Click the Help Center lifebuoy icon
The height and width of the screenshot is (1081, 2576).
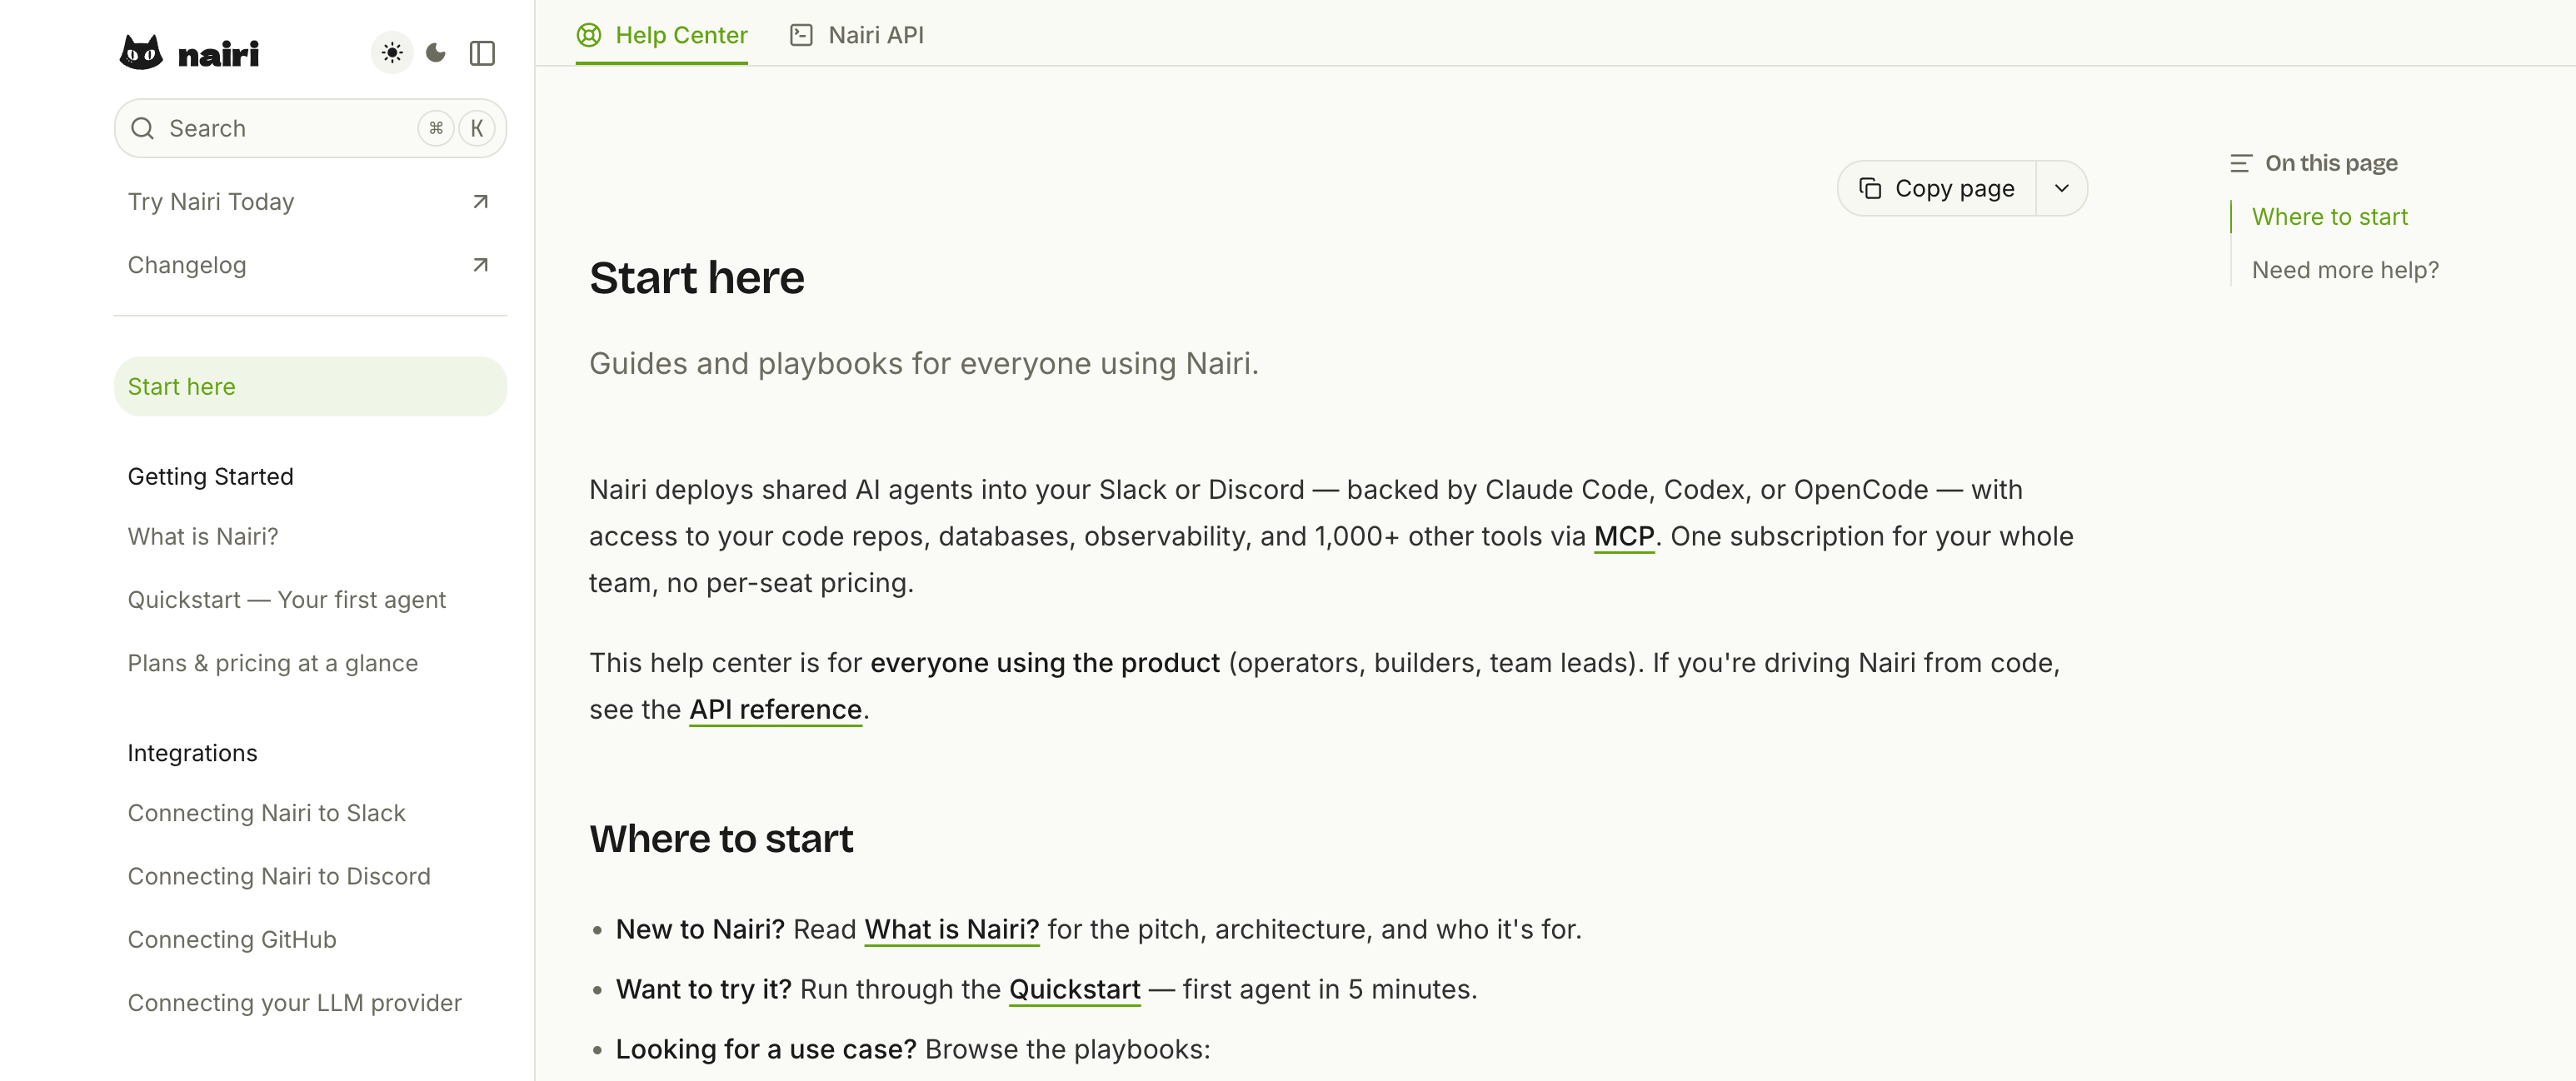[589, 35]
